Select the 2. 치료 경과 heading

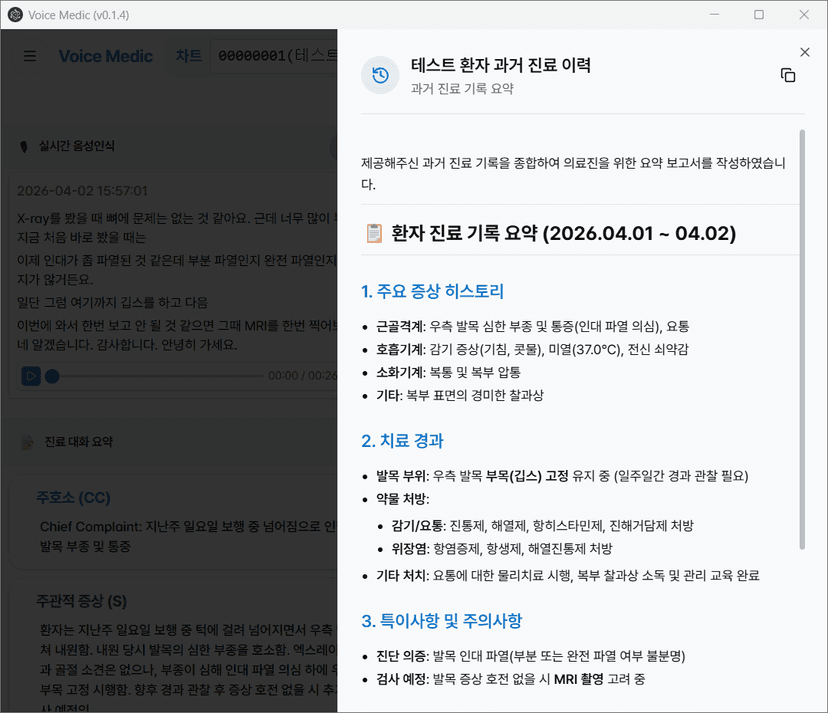tap(402, 441)
